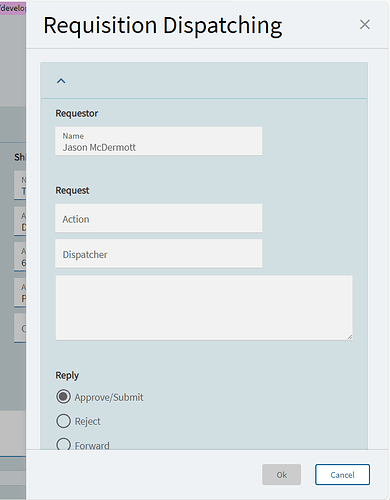
Task: Click the Requisition Dispatching title text
Action: point(163,26)
